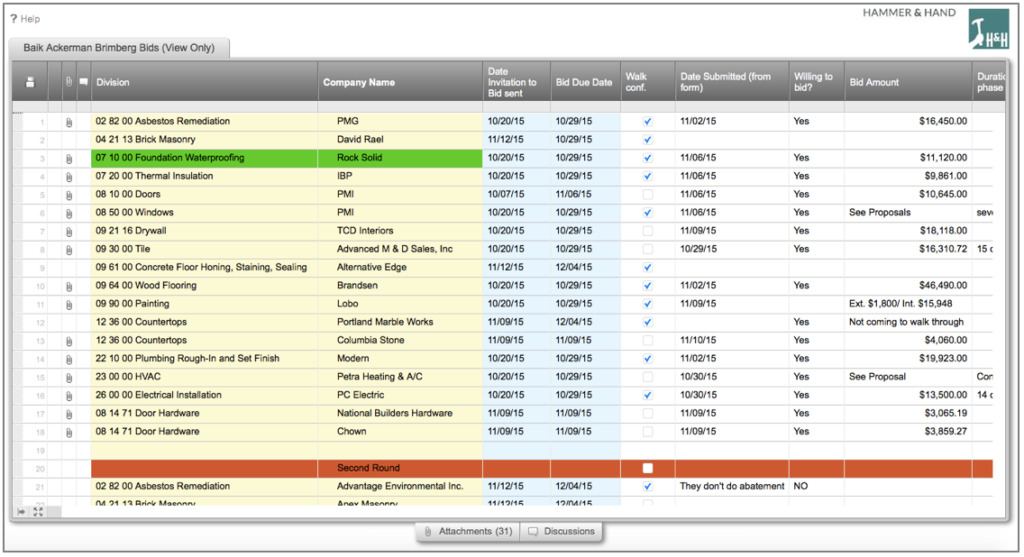Click the Willing to bid? column header
The image size is (1024, 557).
click(x=816, y=82)
